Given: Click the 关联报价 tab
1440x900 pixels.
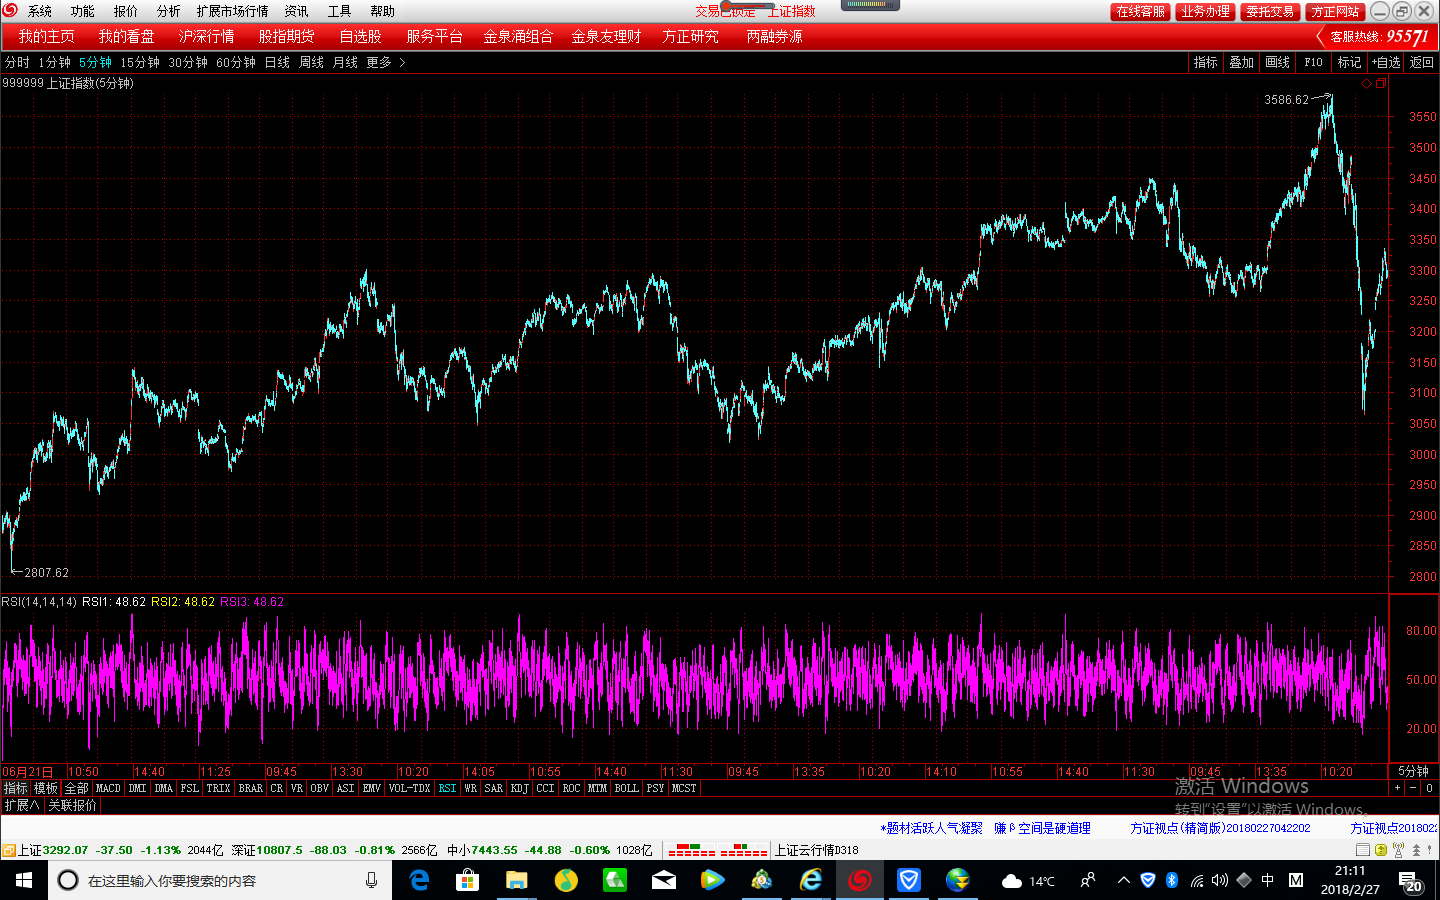Looking at the screenshot, I should (x=73, y=805).
